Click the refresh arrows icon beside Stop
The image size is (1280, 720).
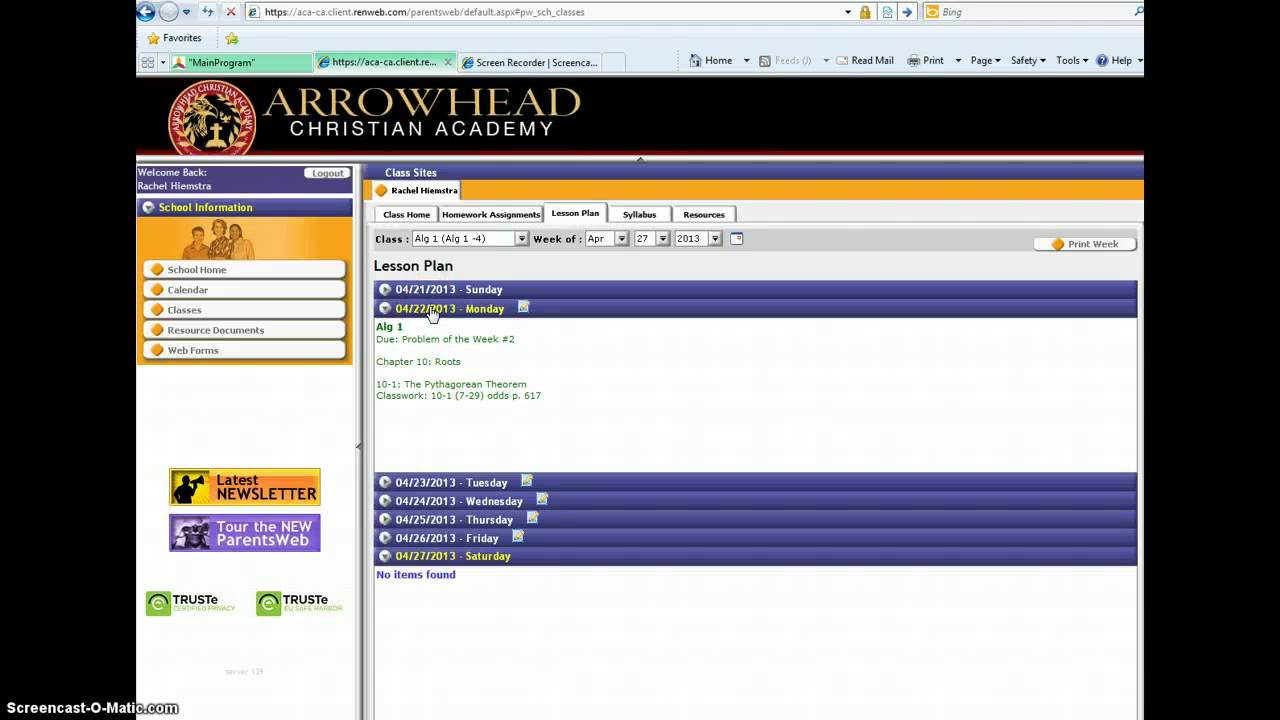pyautogui.click(x=208, y=12)
